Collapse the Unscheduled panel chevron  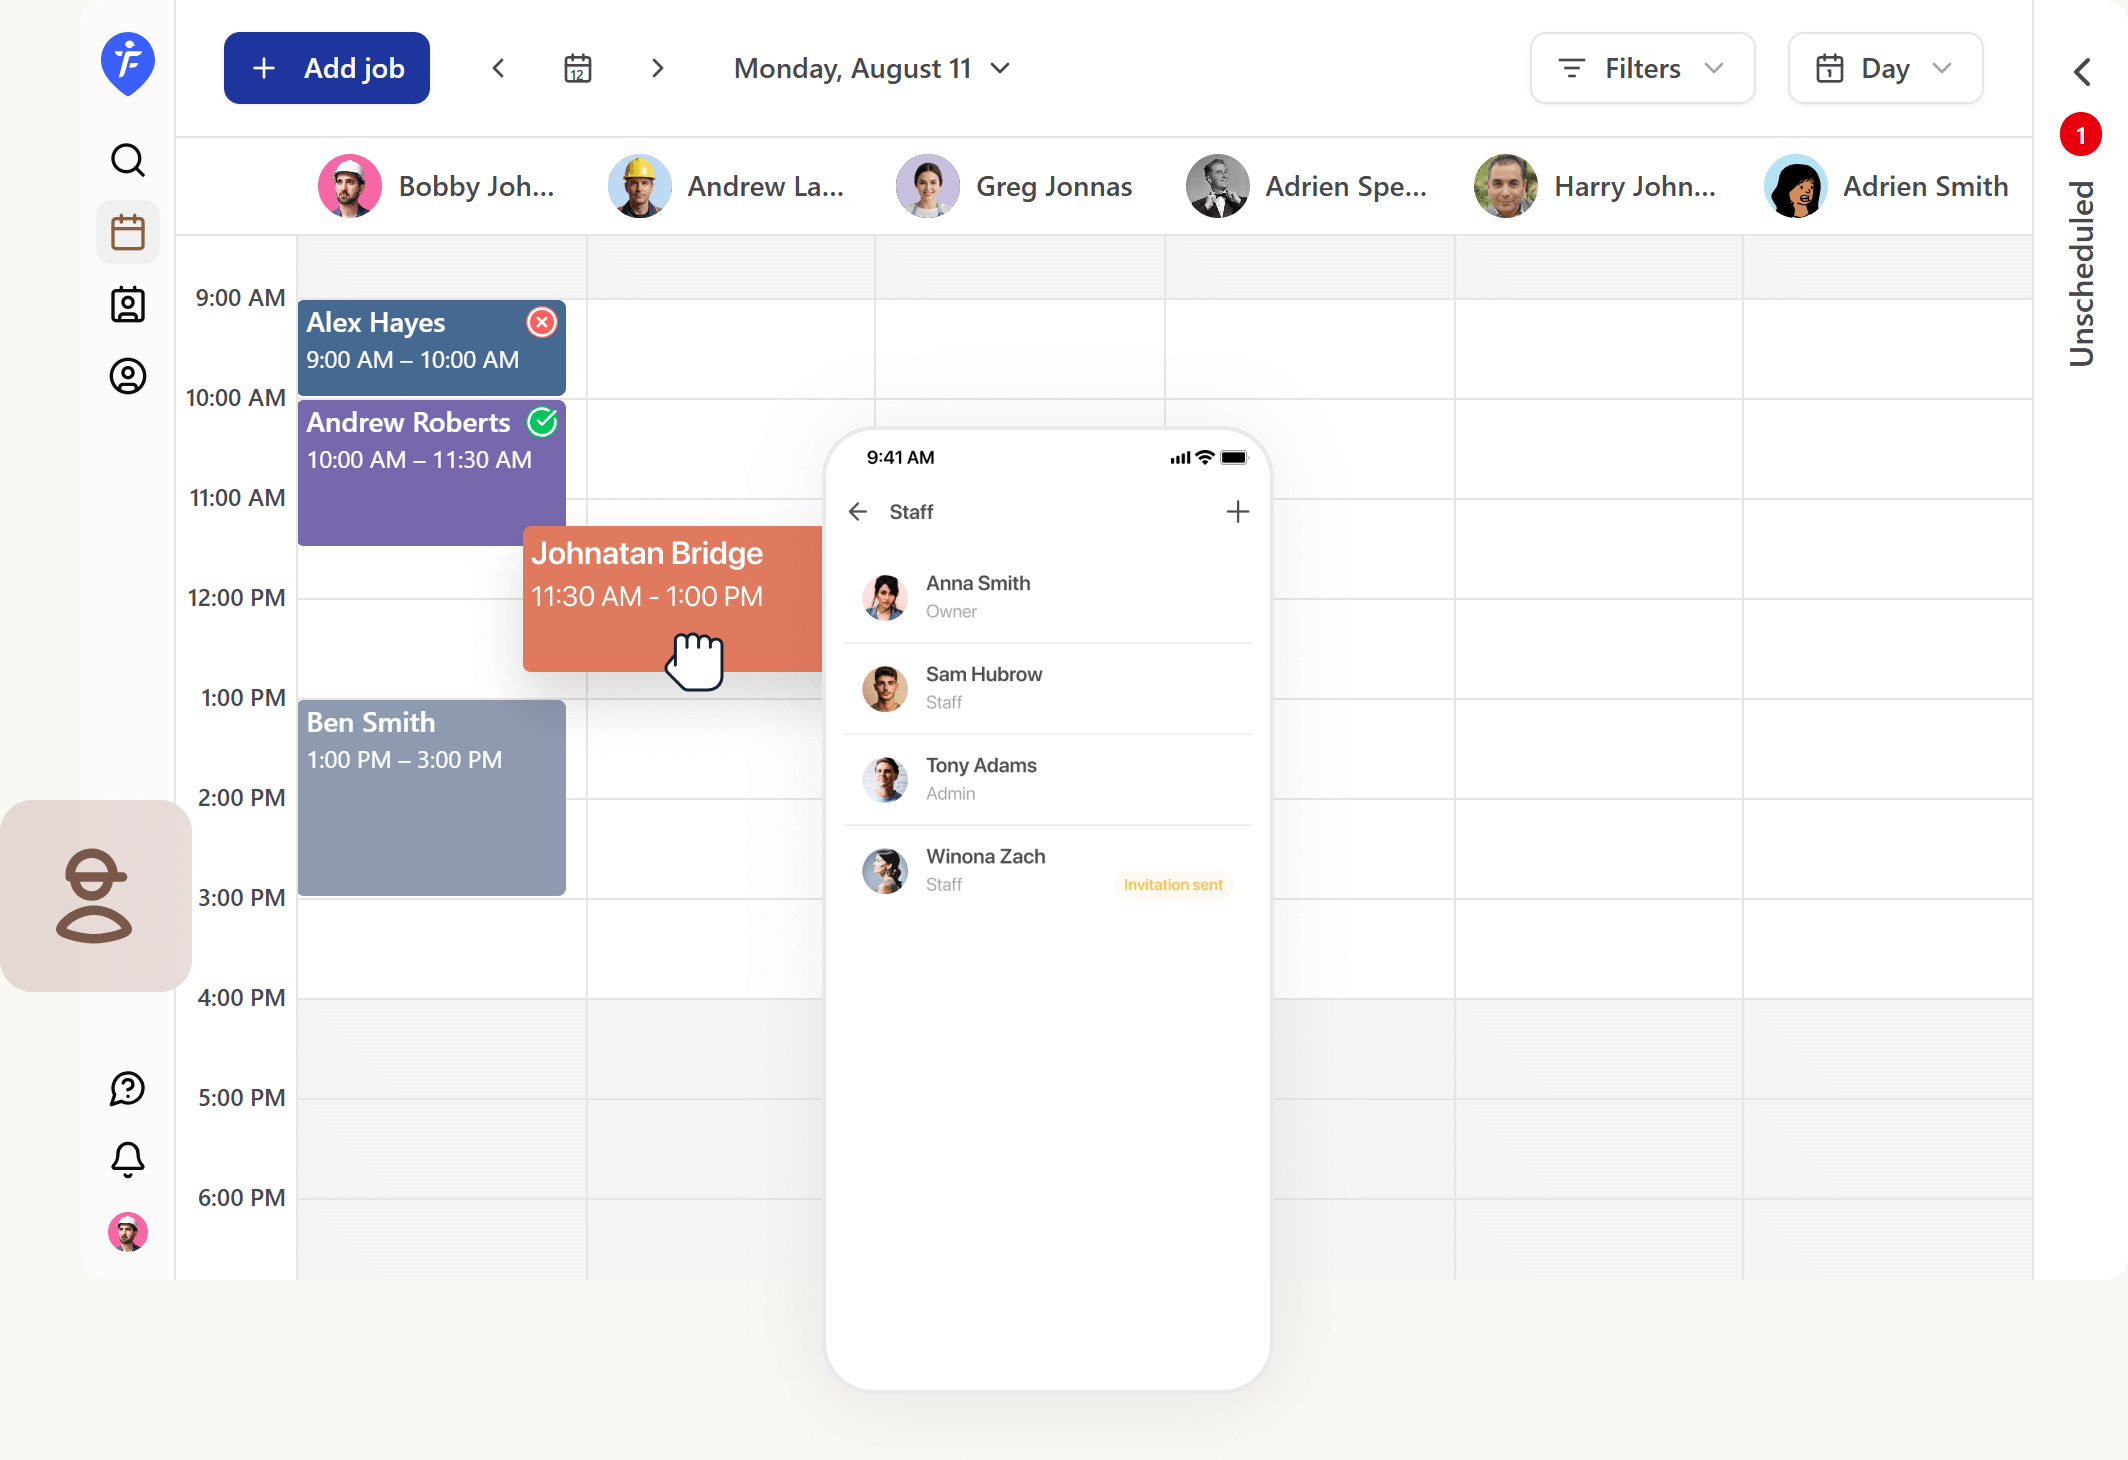tap(2083, 72)
